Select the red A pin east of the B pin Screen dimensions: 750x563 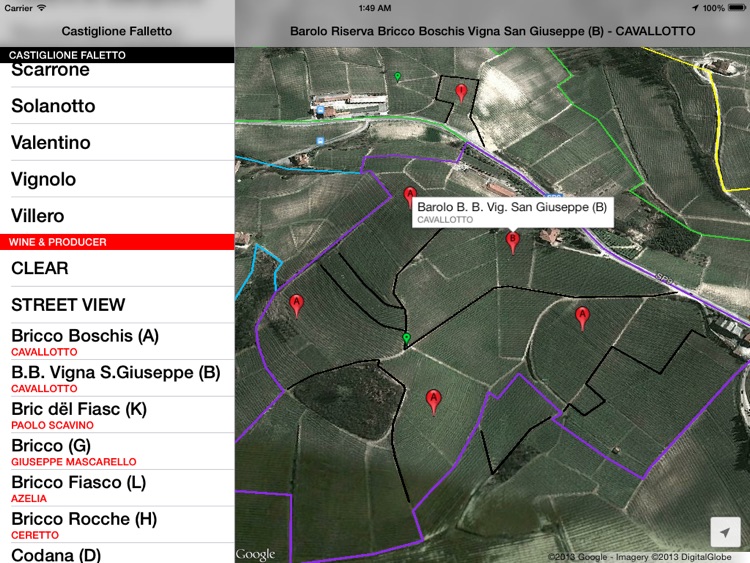pyautogui.click(x=582, y=318)
